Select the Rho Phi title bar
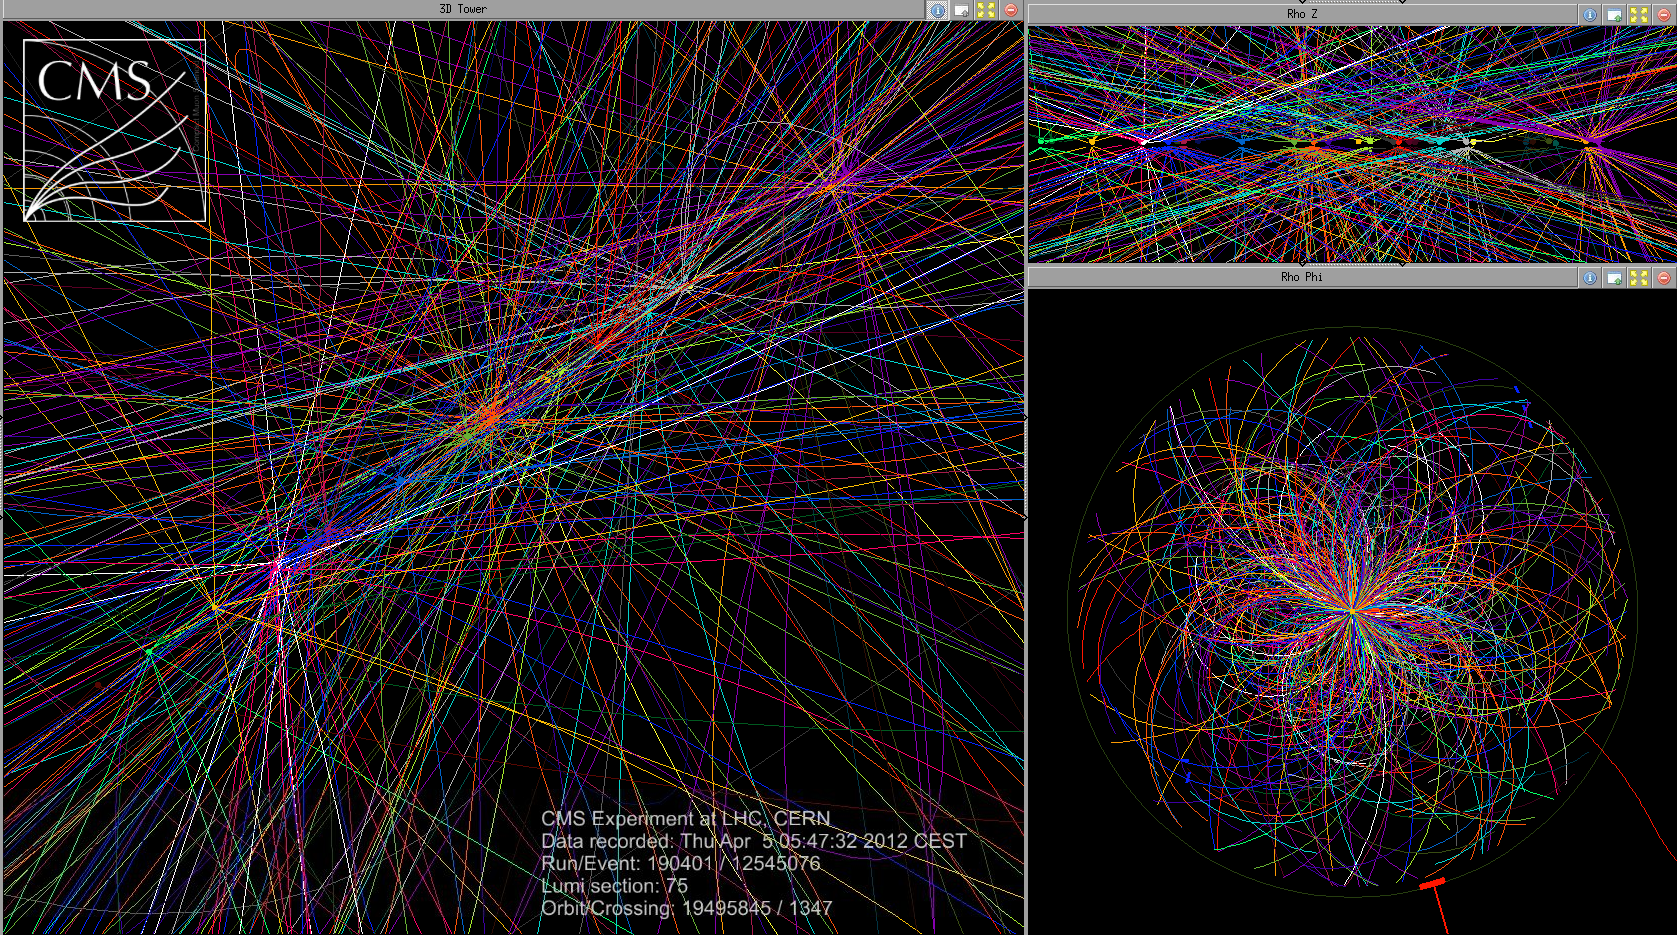This screenshot has height=935, width=1677. pos(1300,277)
